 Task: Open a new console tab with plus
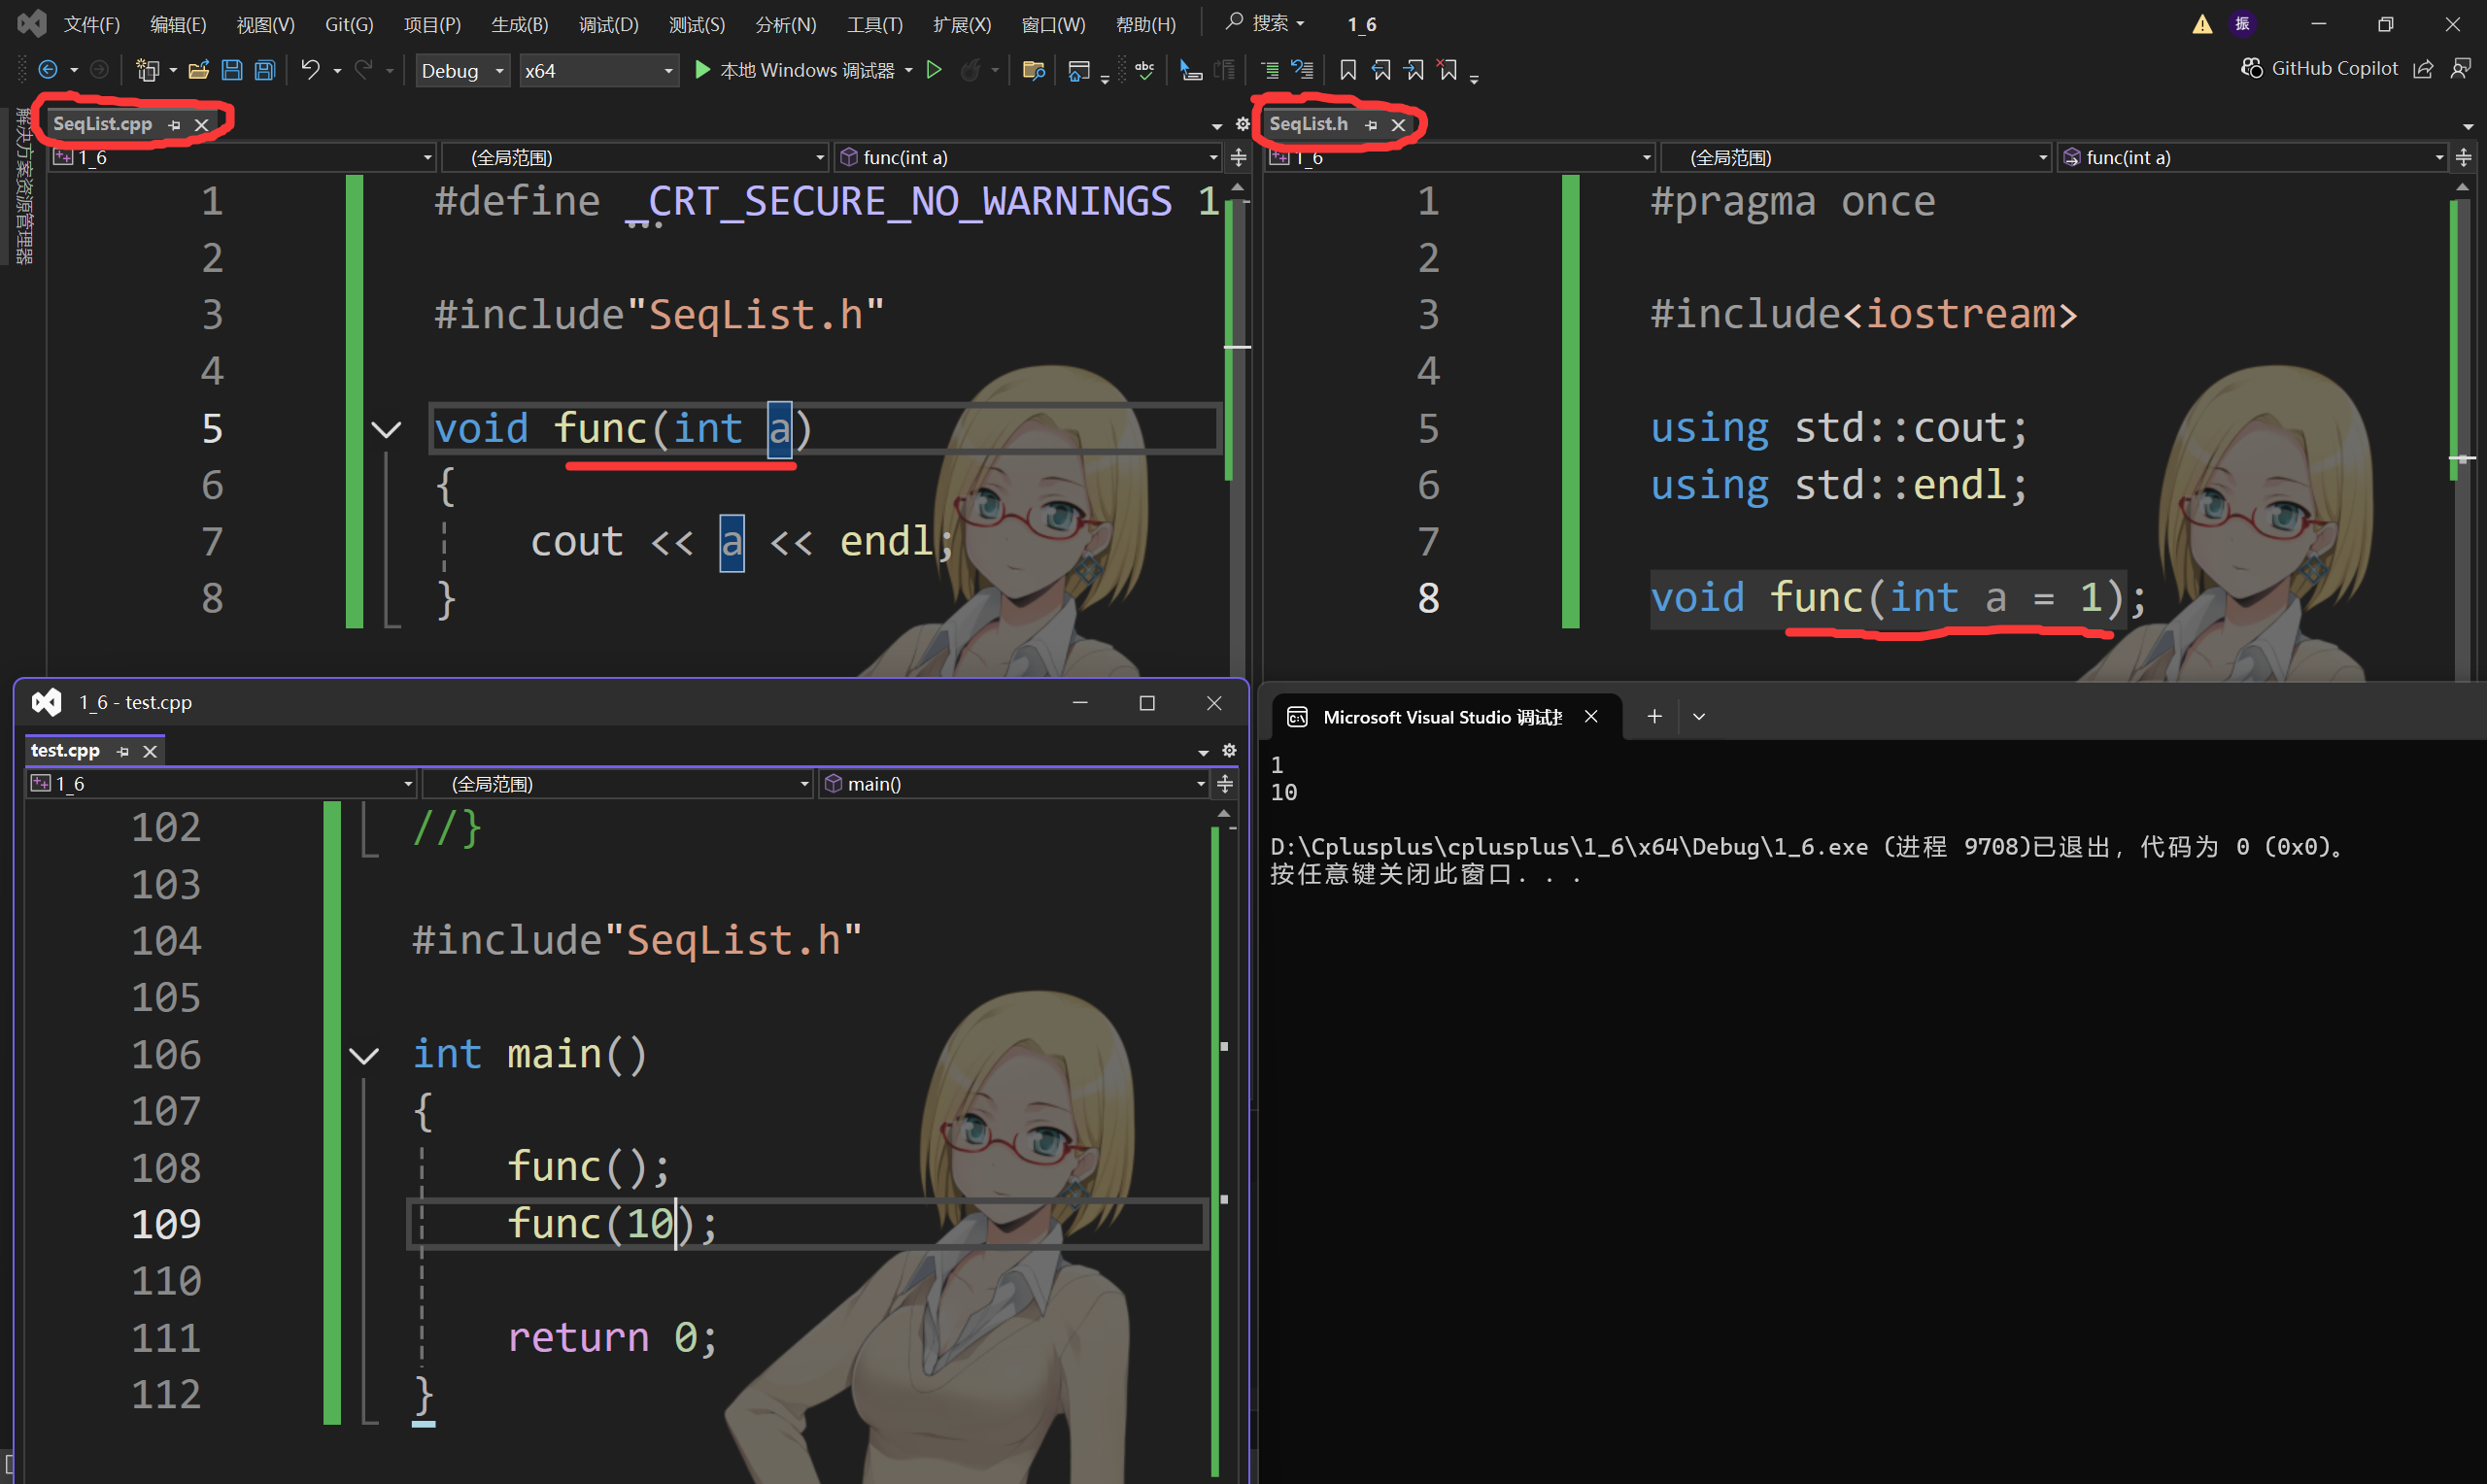[1654, 716]
